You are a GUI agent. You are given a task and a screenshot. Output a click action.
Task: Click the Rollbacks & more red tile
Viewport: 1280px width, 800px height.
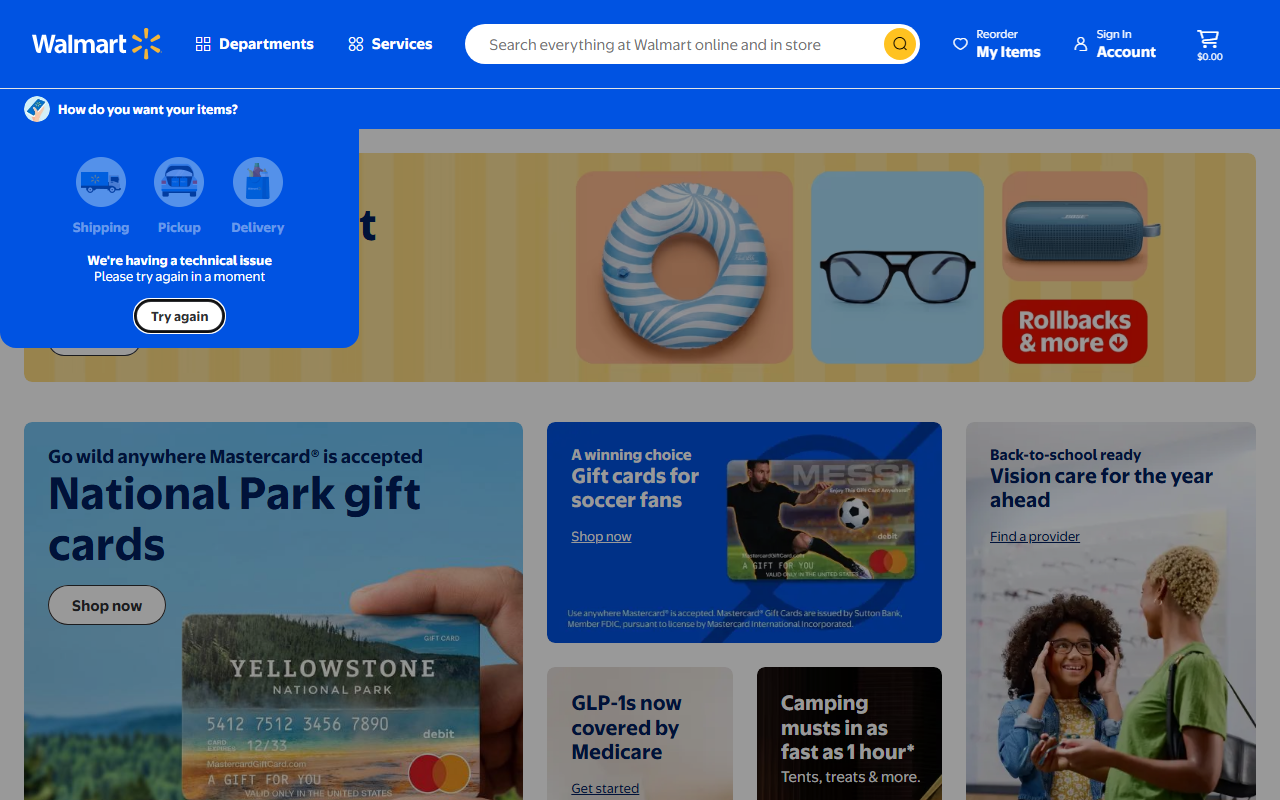coord(1075,331)
